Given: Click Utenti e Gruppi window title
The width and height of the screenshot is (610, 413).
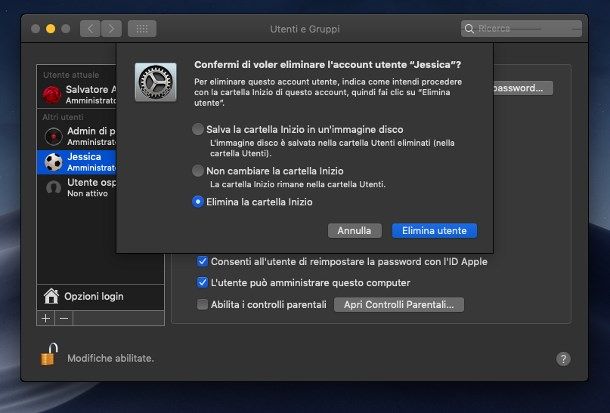Looking at the screenshot, I should point(305,29).
